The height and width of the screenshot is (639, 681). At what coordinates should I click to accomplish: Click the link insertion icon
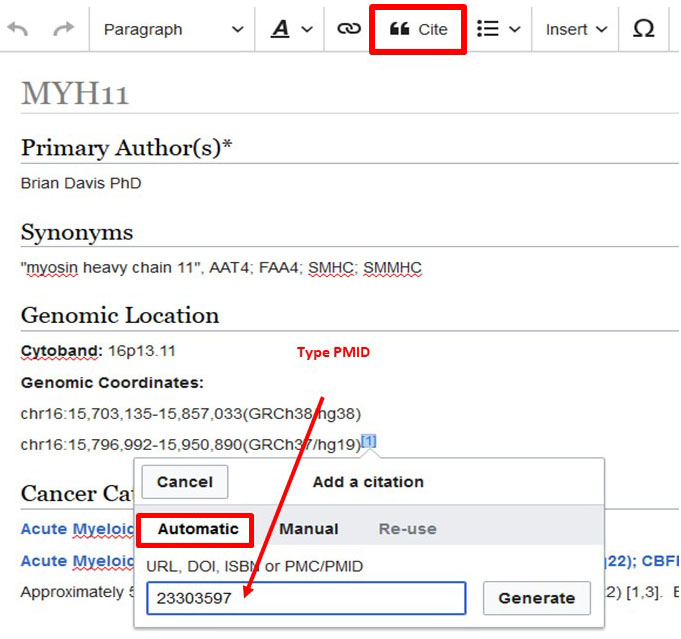tap(348, 29)
